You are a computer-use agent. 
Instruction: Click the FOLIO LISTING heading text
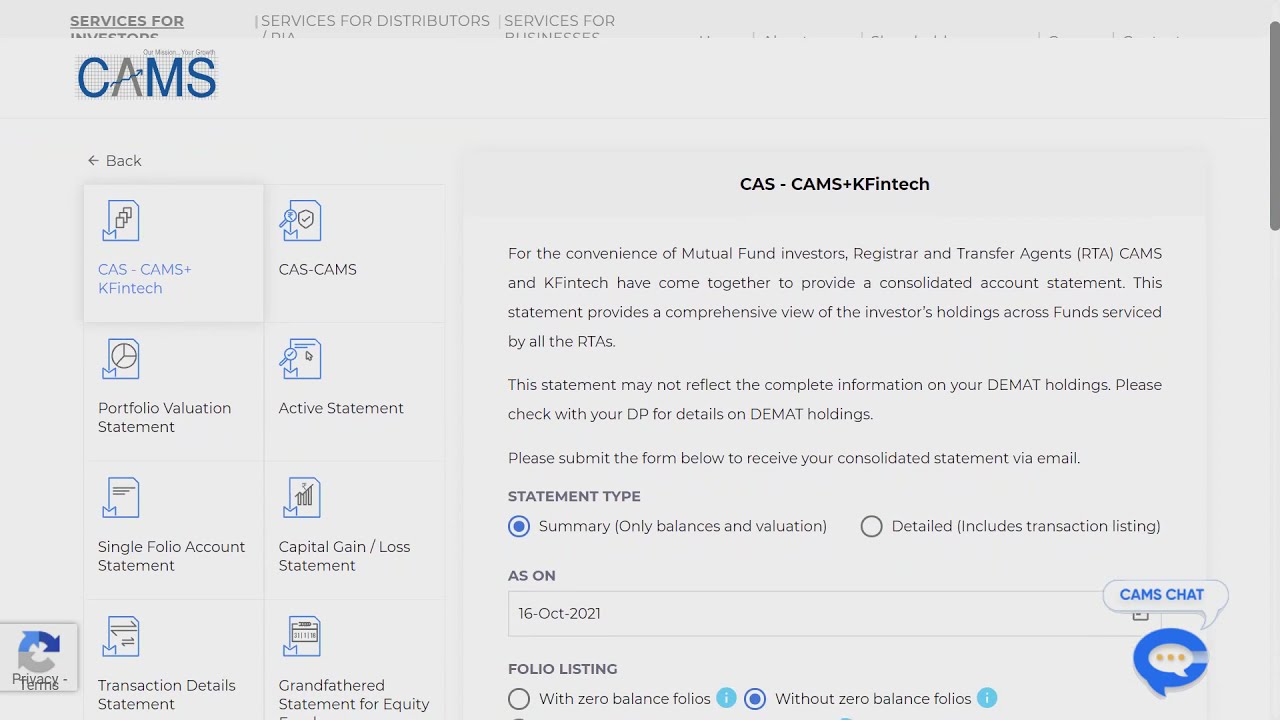[x=562, y=669]
